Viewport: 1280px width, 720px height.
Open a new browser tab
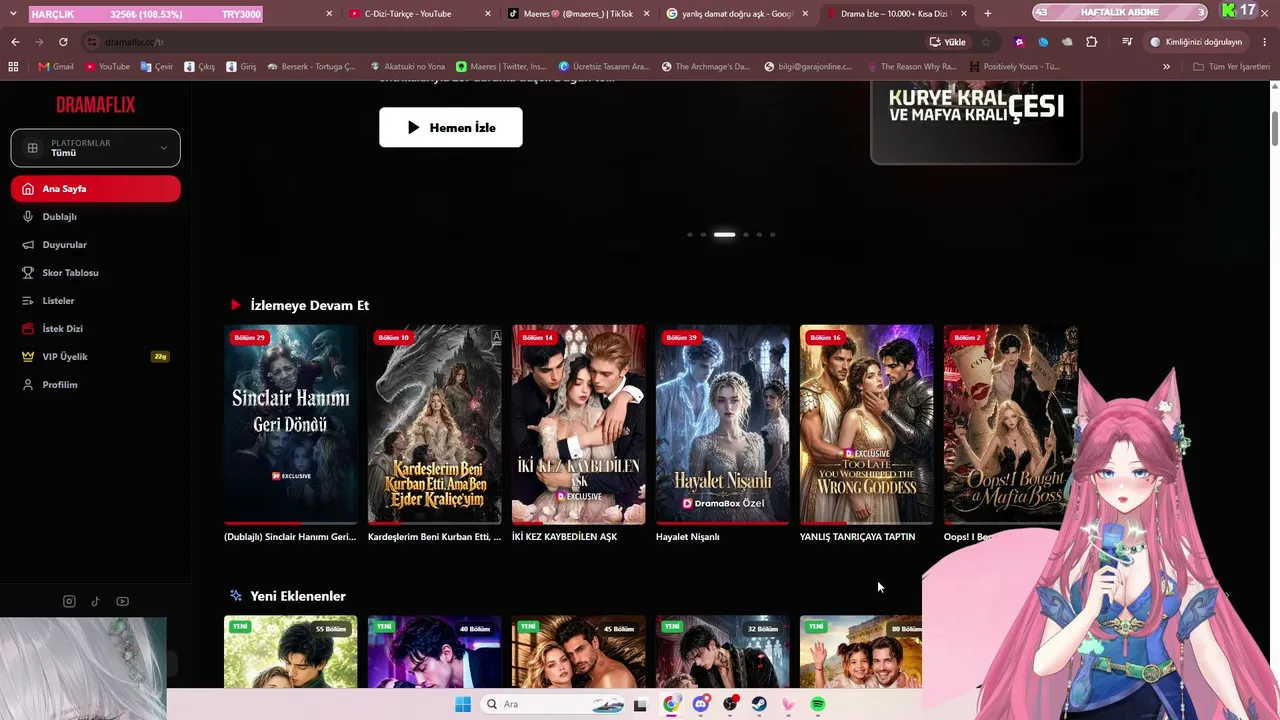pos(988,14)
